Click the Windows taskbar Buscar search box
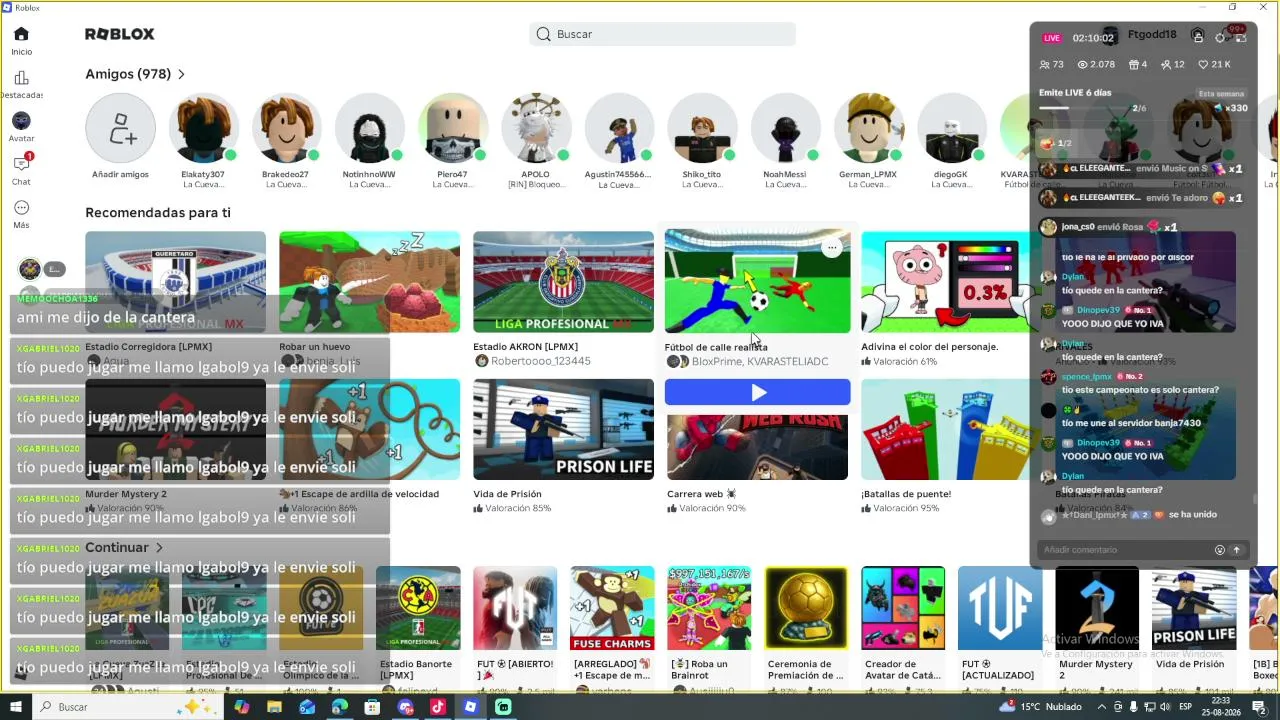The image size is (1280, 720). tap(127, 707)
